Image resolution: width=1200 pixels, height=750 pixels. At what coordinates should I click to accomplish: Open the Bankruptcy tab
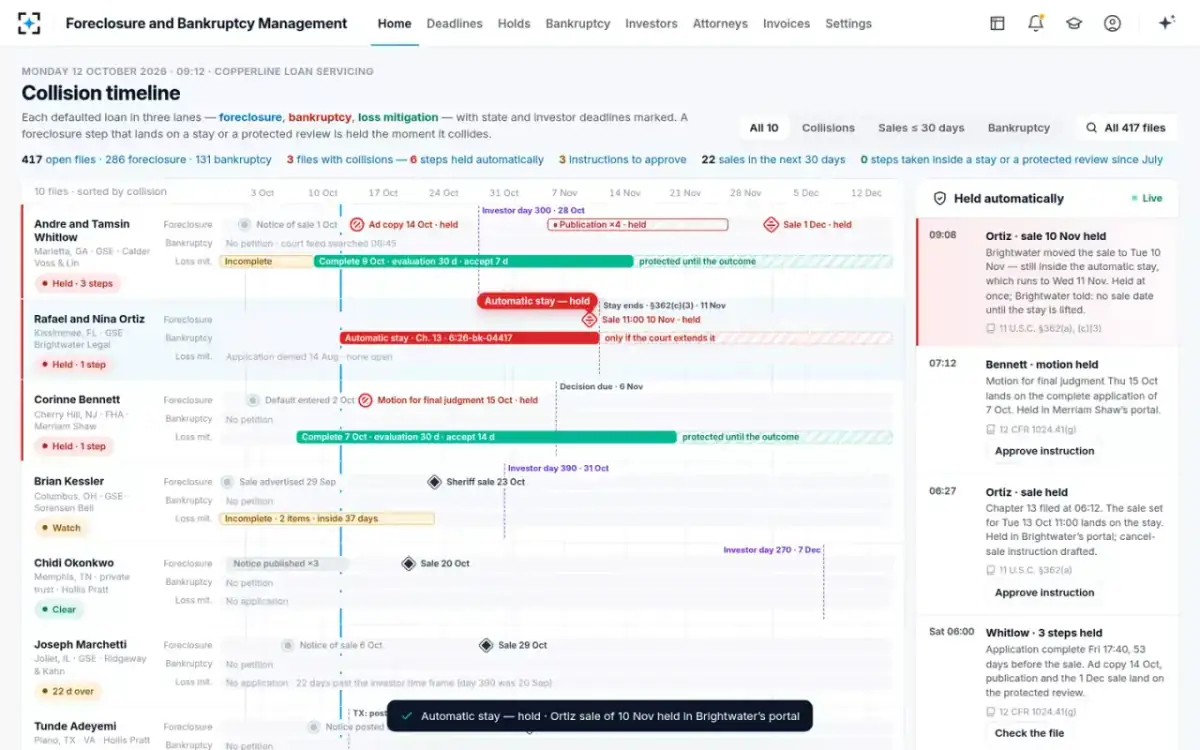tap(578, 23)
